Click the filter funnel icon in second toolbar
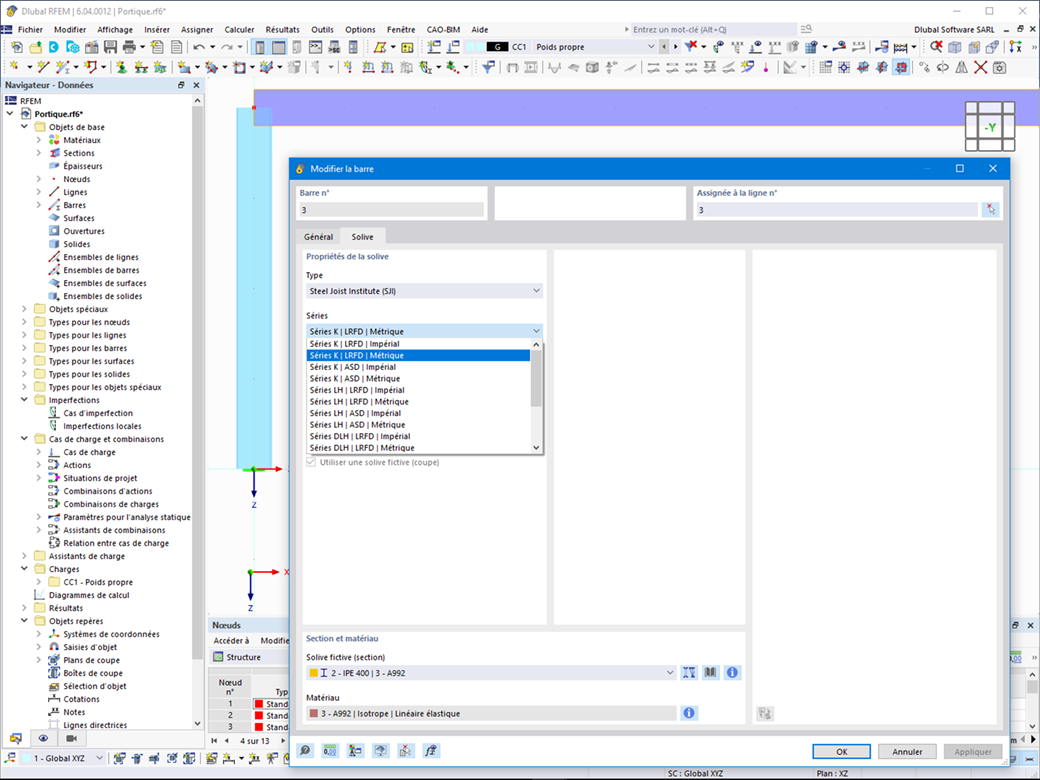Image resolution: width=1040 pixels, height=780 pixels. [x=488, y=67]
